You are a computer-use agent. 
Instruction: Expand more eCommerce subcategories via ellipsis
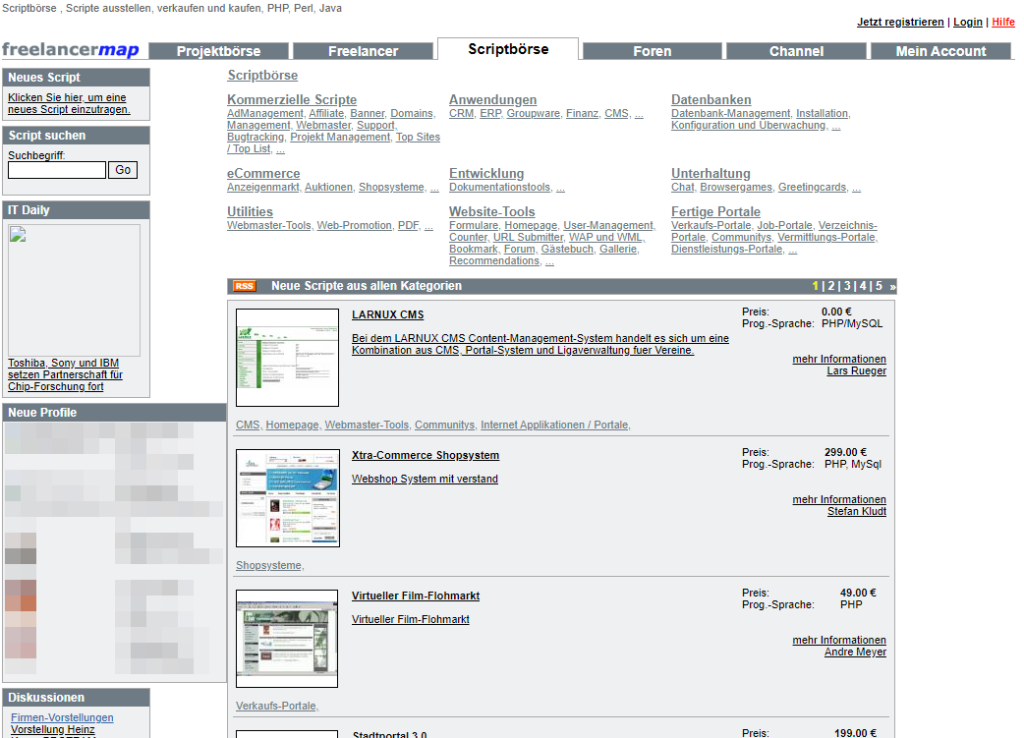[434, 188]
